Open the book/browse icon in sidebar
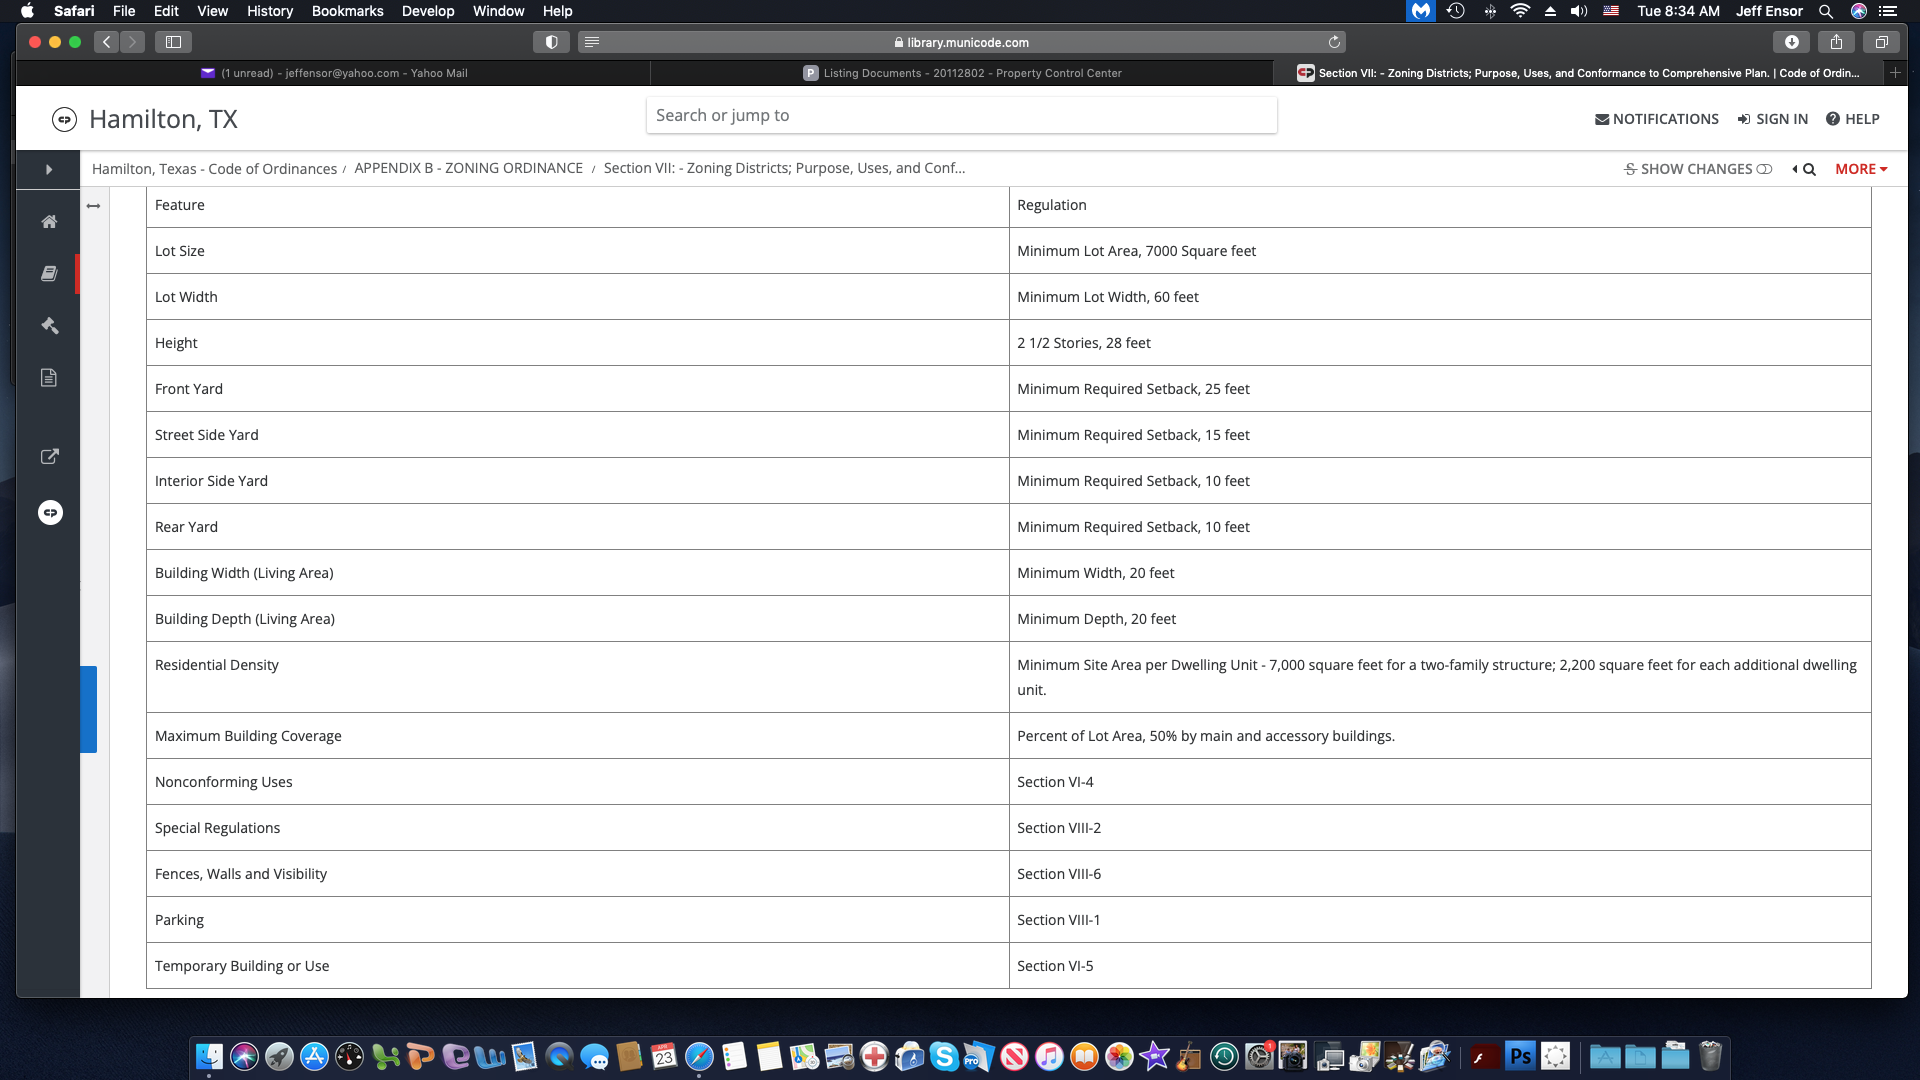This screenshot has width=1920, height=1080. (48, 274)
